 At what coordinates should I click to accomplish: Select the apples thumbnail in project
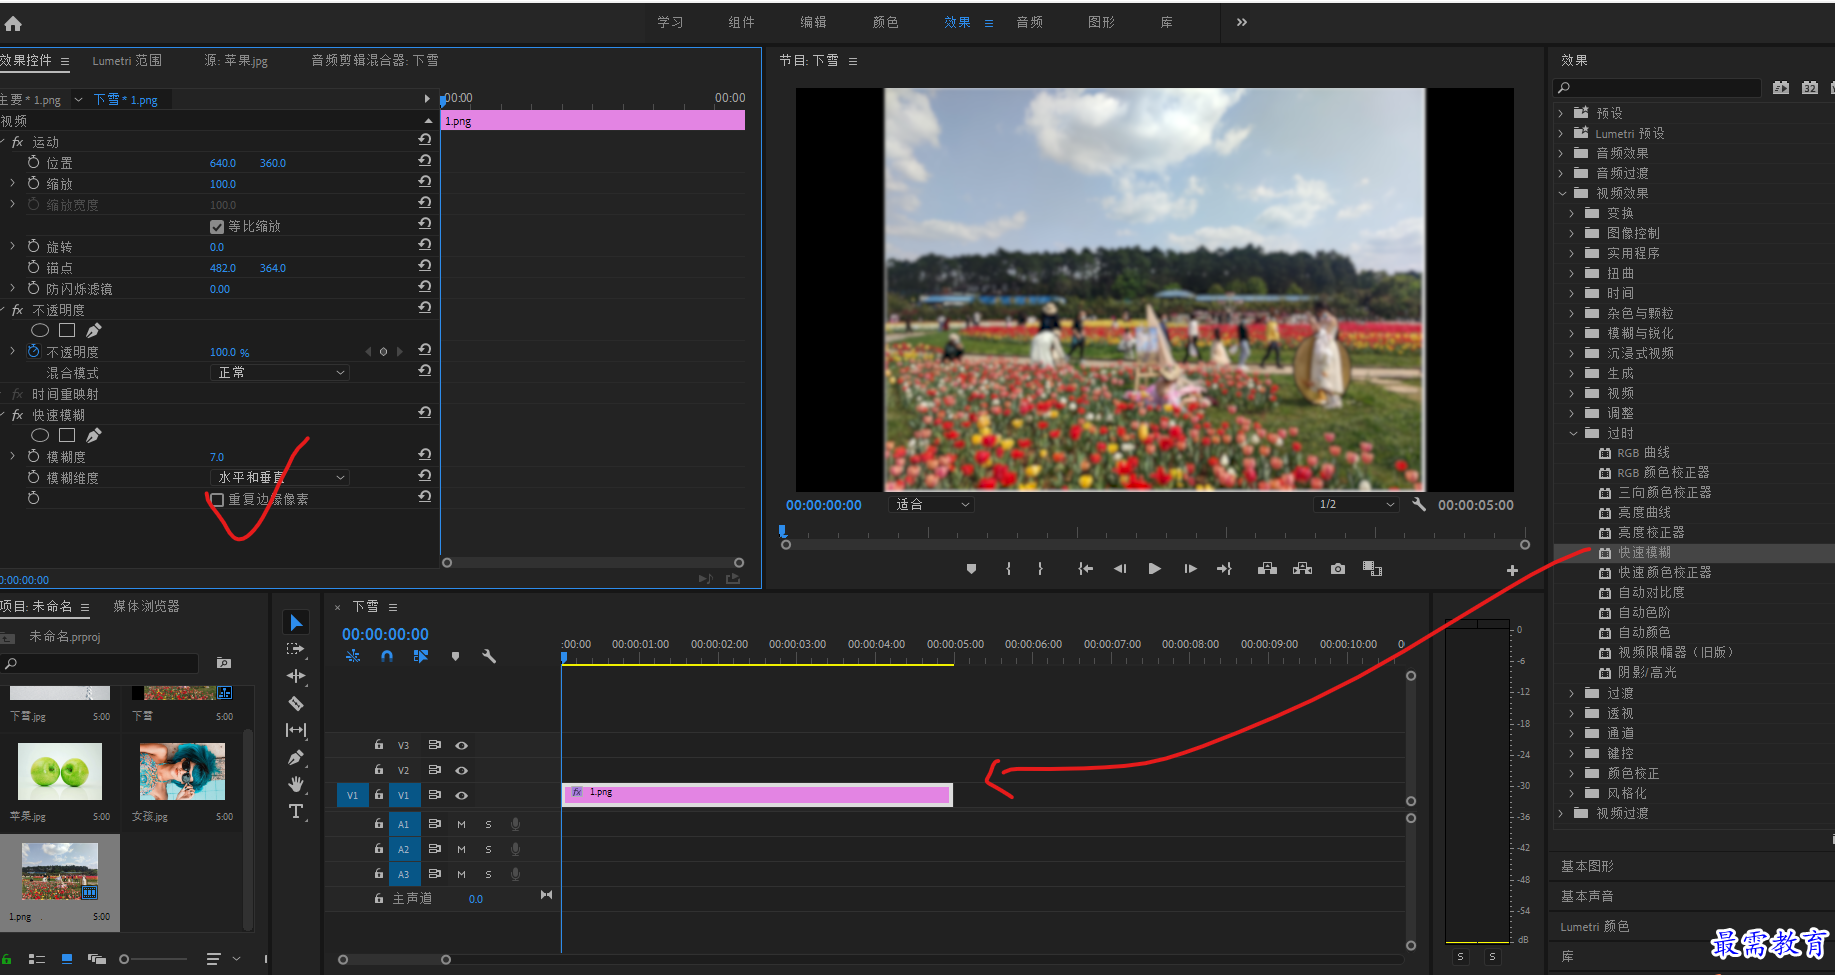point(60,771)
